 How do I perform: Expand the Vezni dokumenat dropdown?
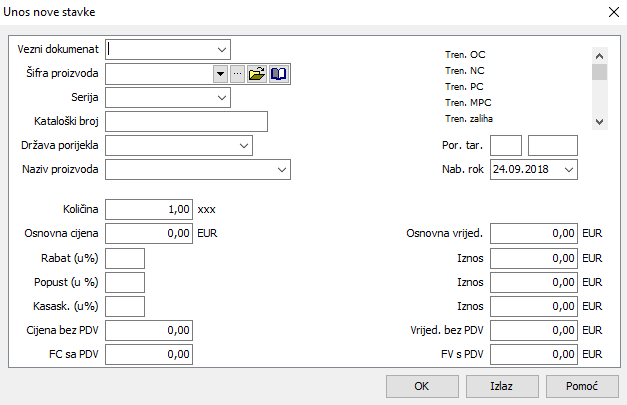pos(220,48)
